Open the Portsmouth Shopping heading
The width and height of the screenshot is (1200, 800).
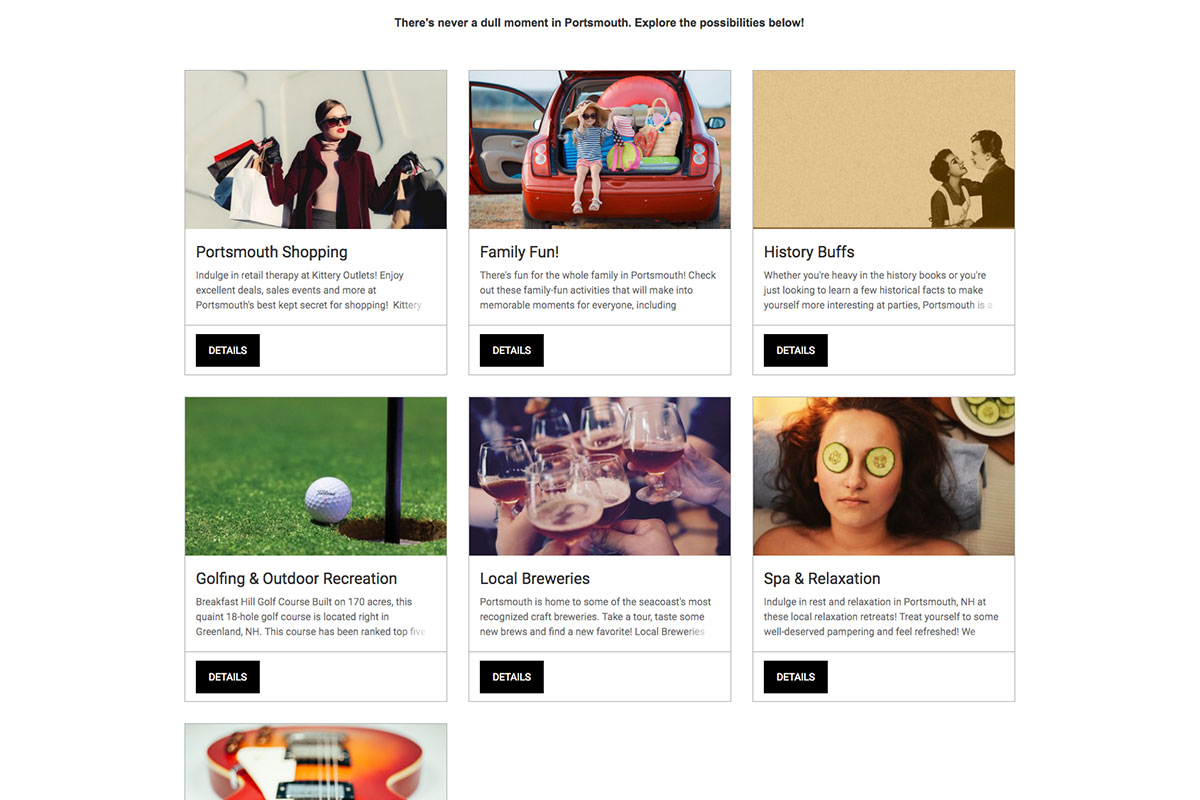click(272, 252)
